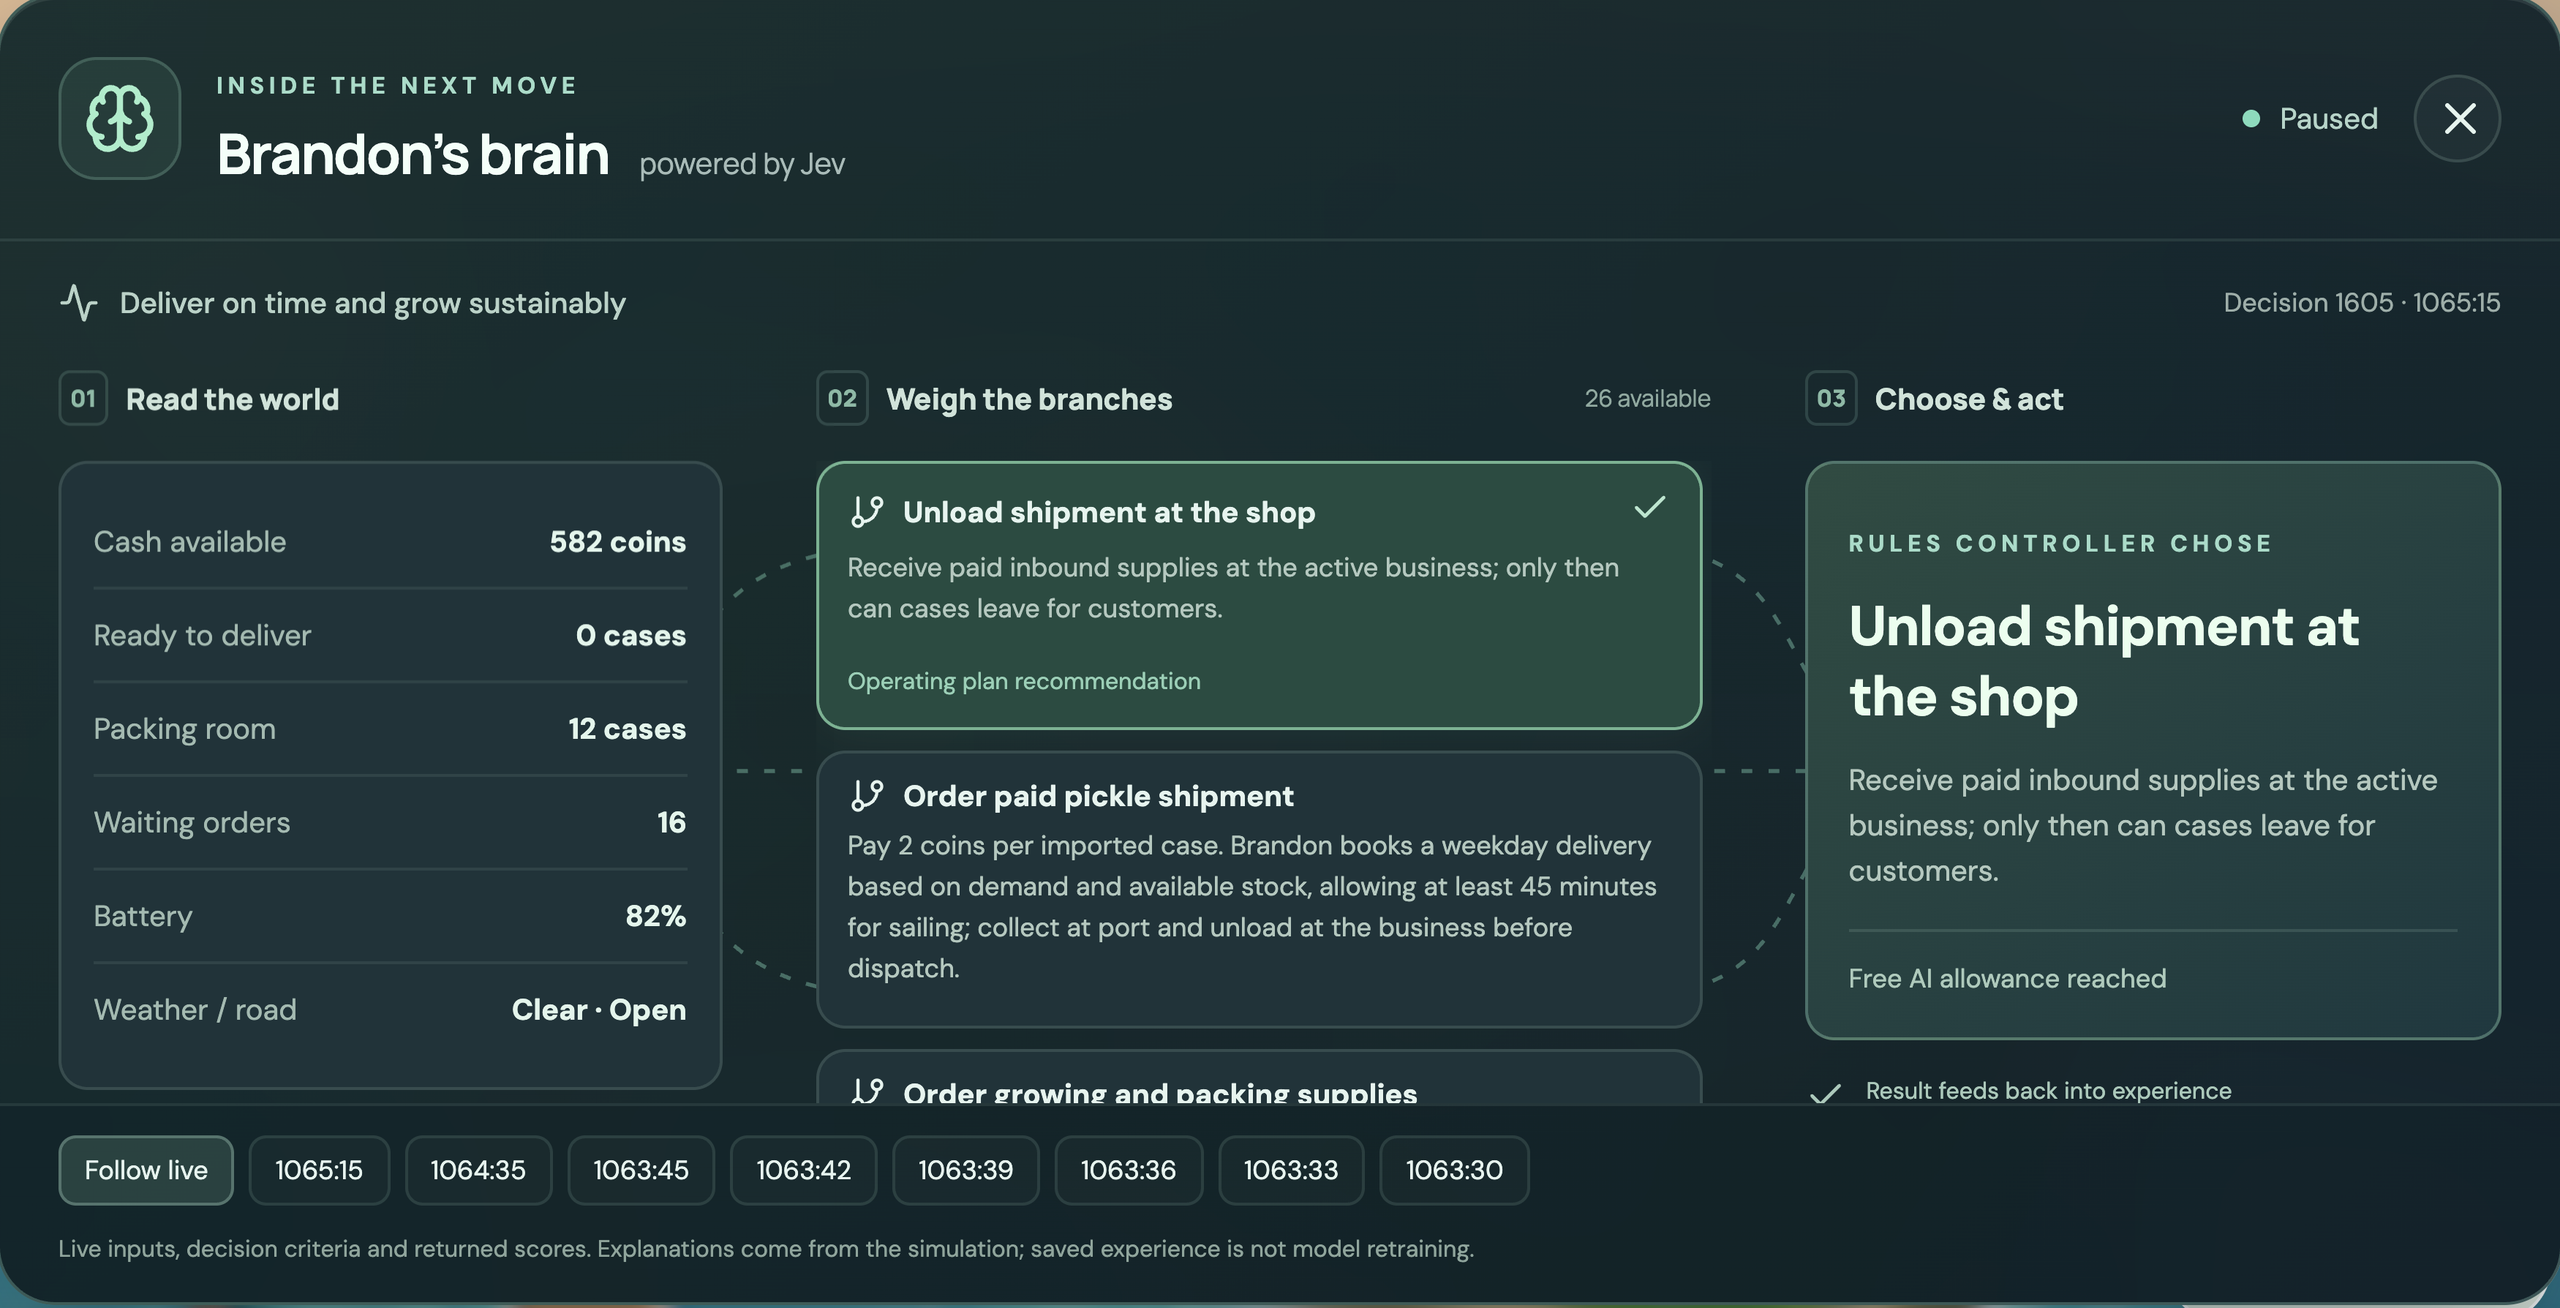Click the 03 step badge

(x=1831, y=399)
